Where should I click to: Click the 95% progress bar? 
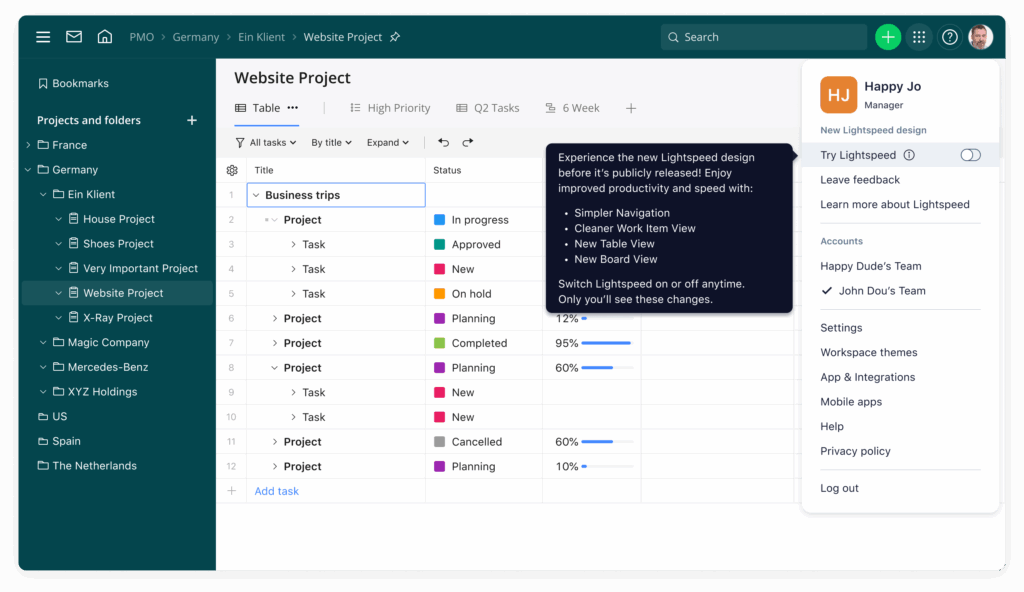point(605,343)
